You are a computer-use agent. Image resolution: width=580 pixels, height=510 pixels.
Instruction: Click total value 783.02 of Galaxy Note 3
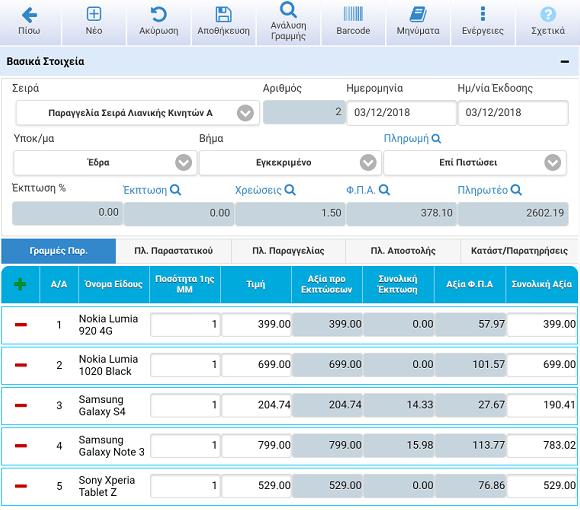[x=542, y=445]
